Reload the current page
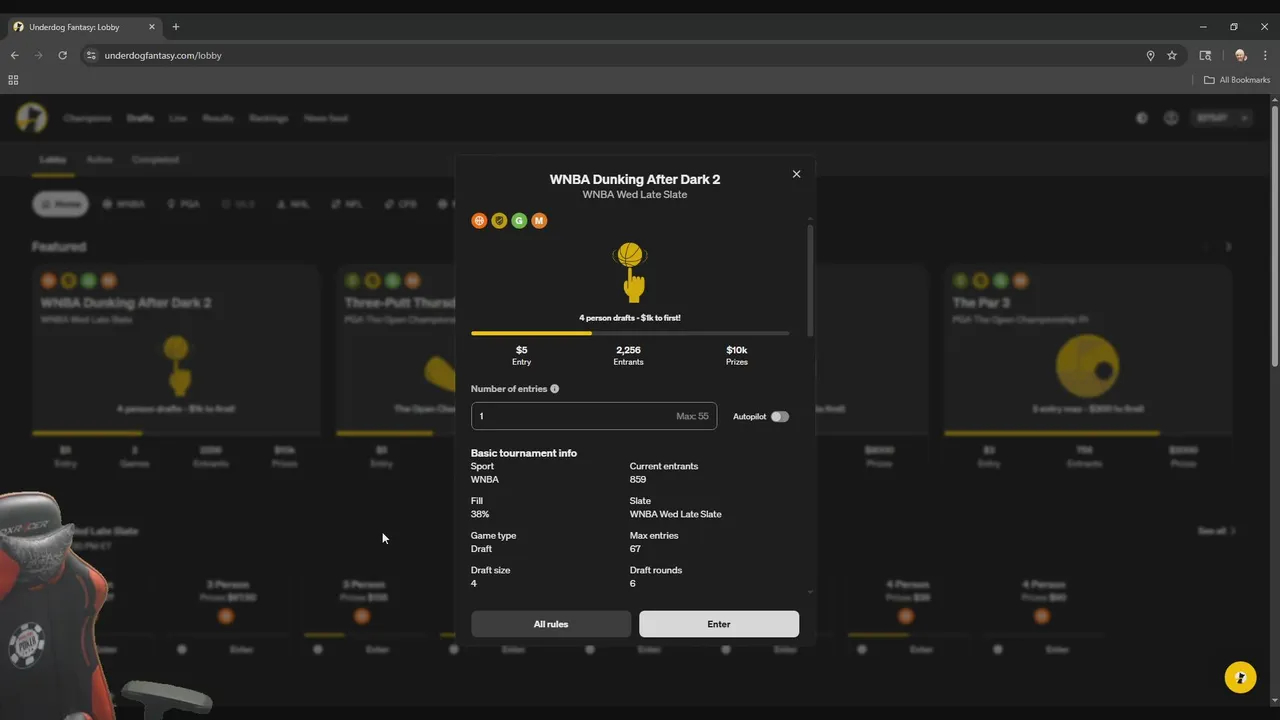 62,55
